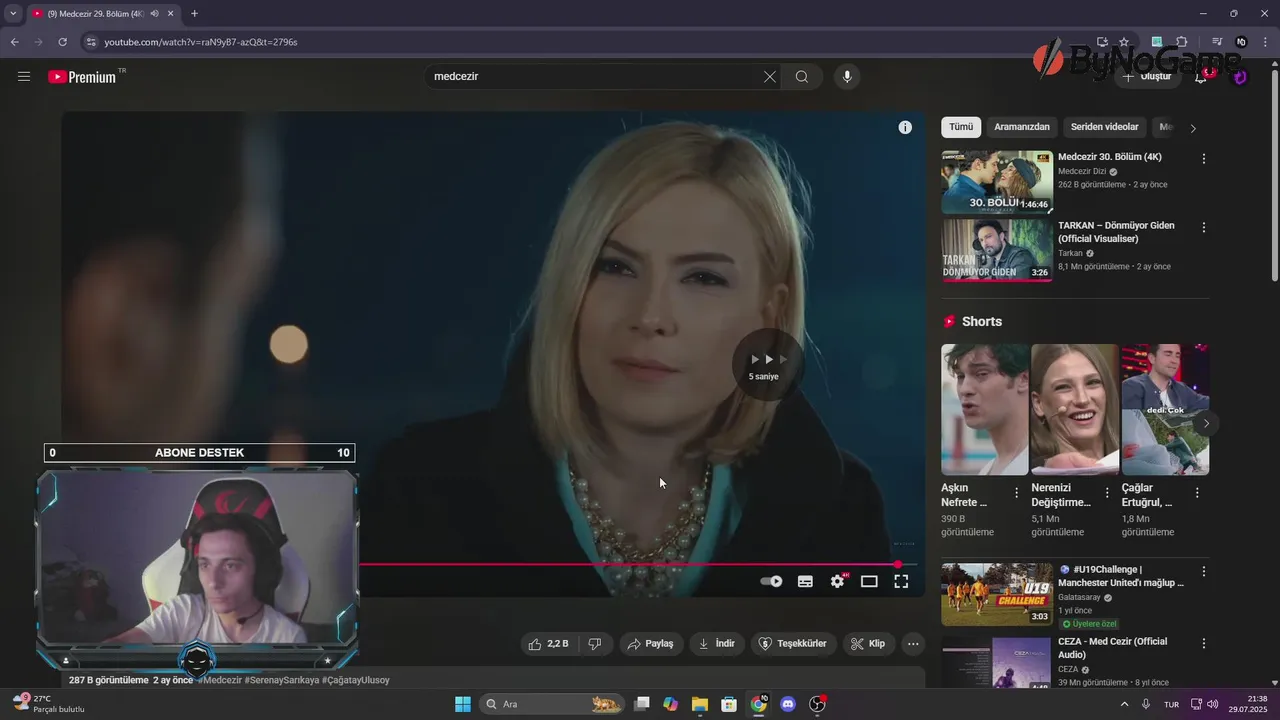This screenshot has width=1280, height=720.
Task: Open Chrome profile avatar
Action: click(1241, 42)
